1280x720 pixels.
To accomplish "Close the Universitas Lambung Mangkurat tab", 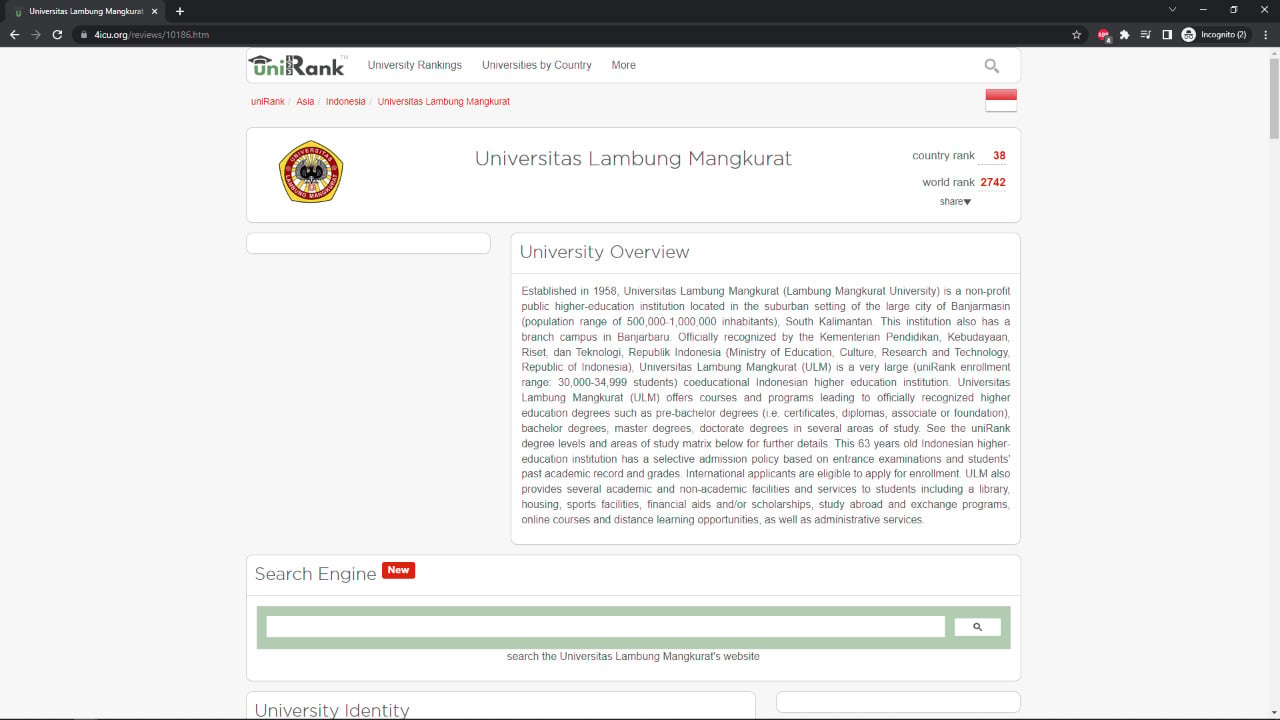I will (155, 11).
